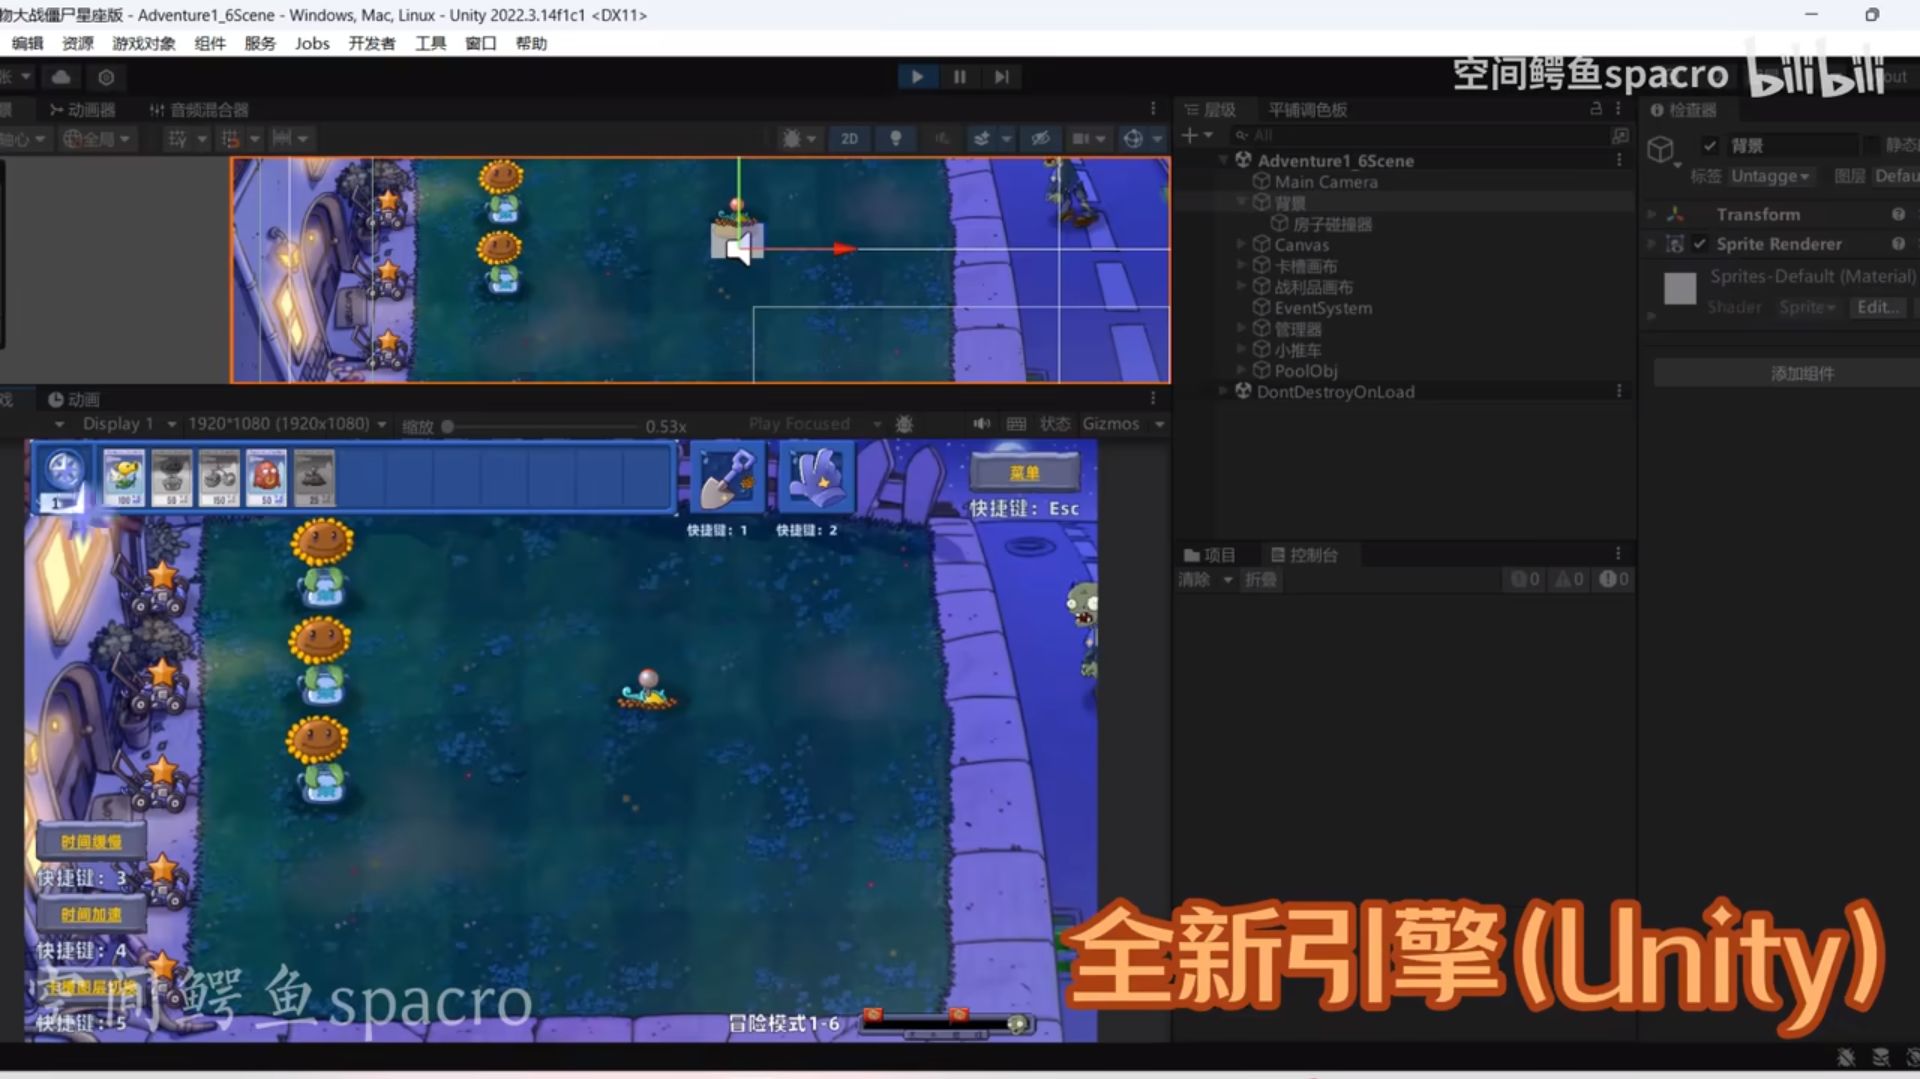This screenshot has width=1920, height=1079.
Task: Pause the game with the pause icon
Action: pyautogui.click(x=959, y=77)
